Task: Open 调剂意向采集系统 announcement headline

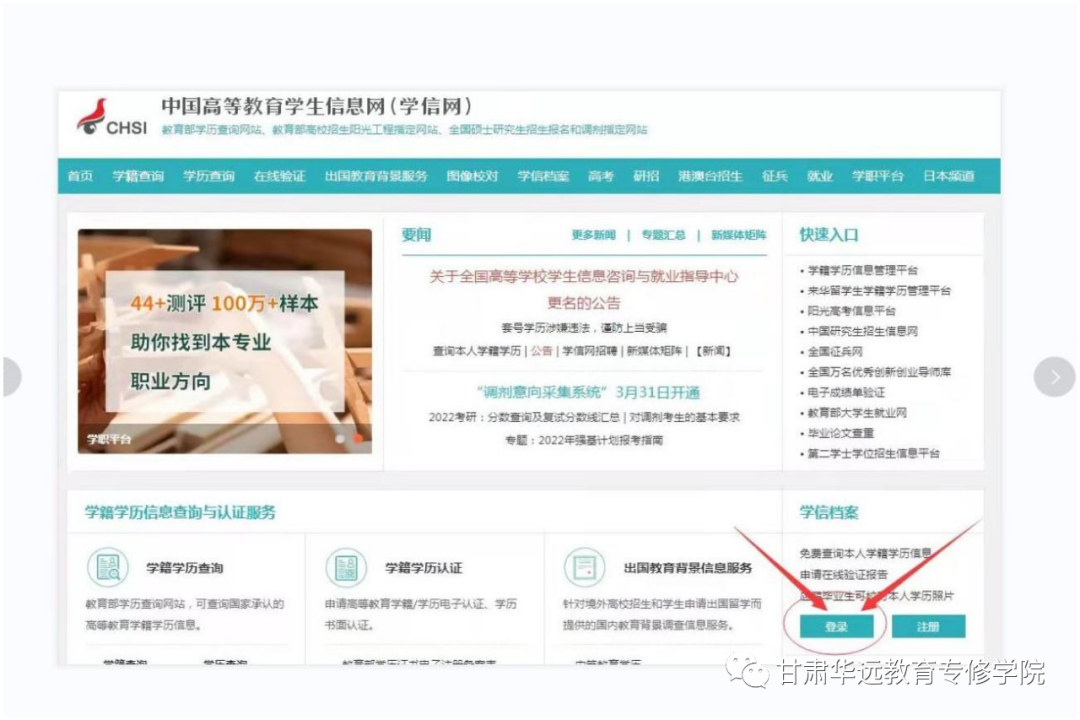Action: click(588, 392)
